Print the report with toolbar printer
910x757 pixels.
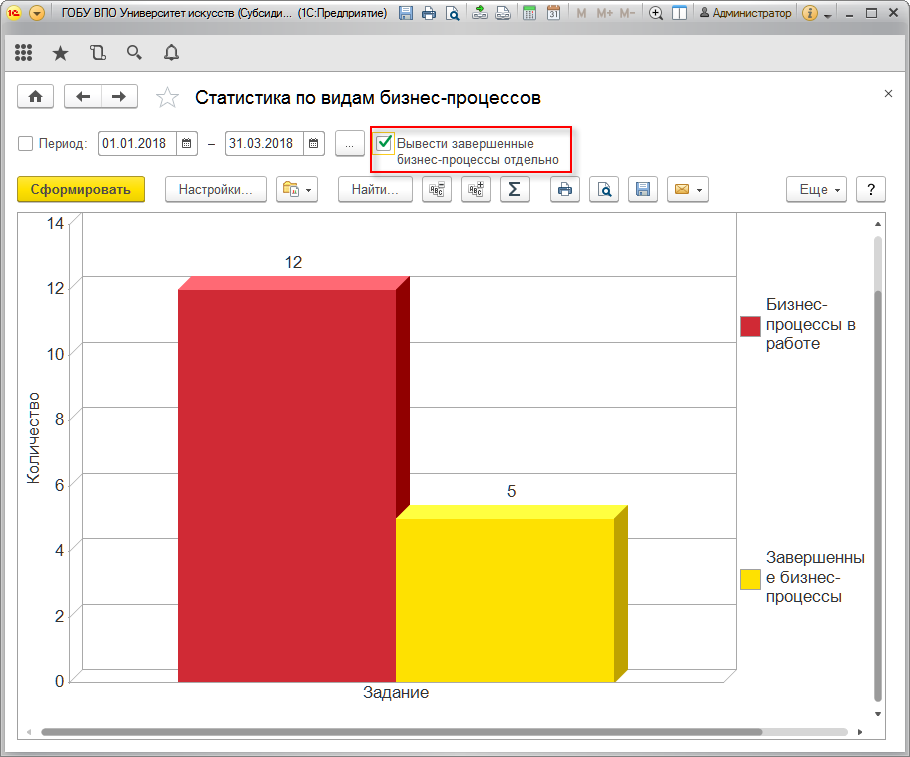click(565, 189)
